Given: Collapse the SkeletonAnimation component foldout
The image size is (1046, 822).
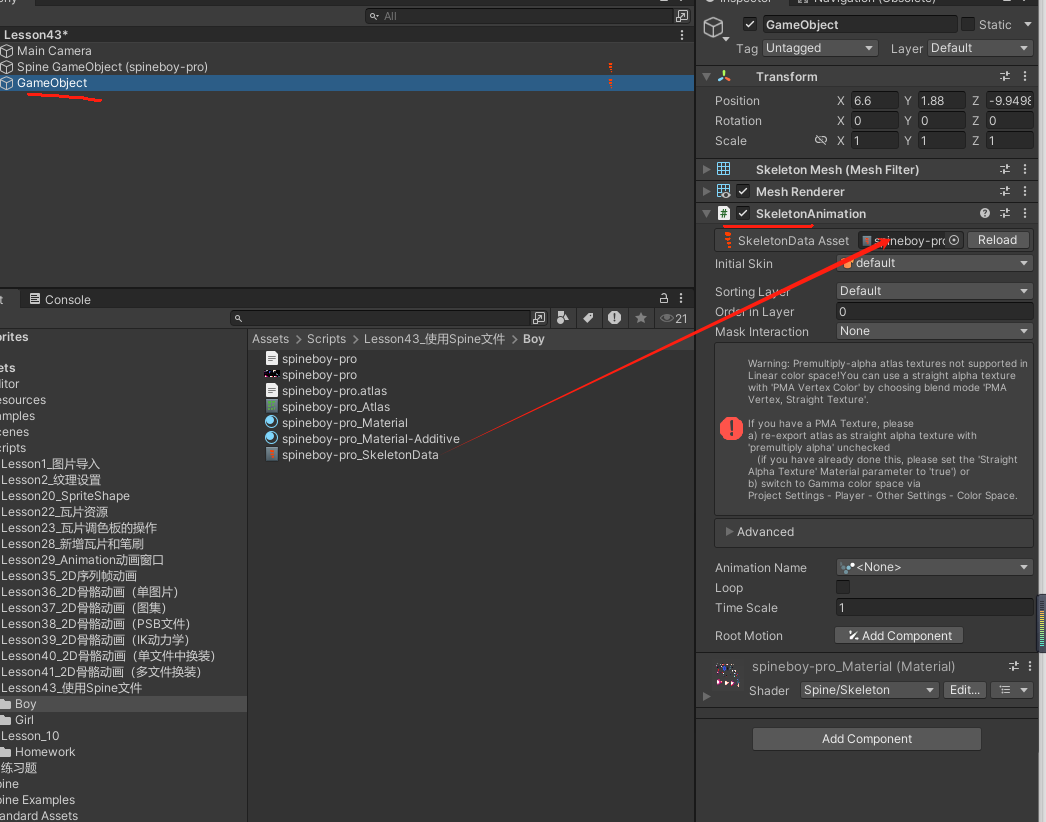Looking at the screenshot, I should click(x=706, y=214).
